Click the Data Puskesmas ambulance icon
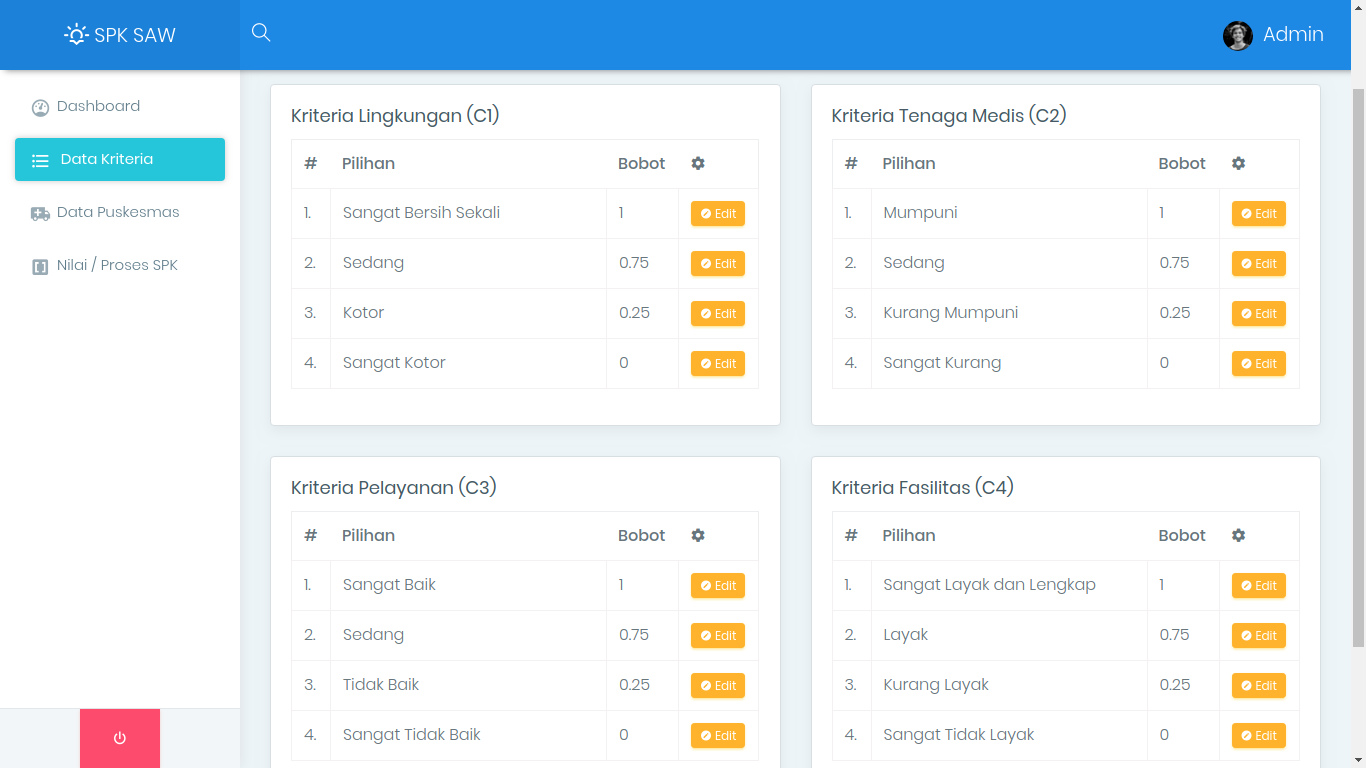 (40, 213)
